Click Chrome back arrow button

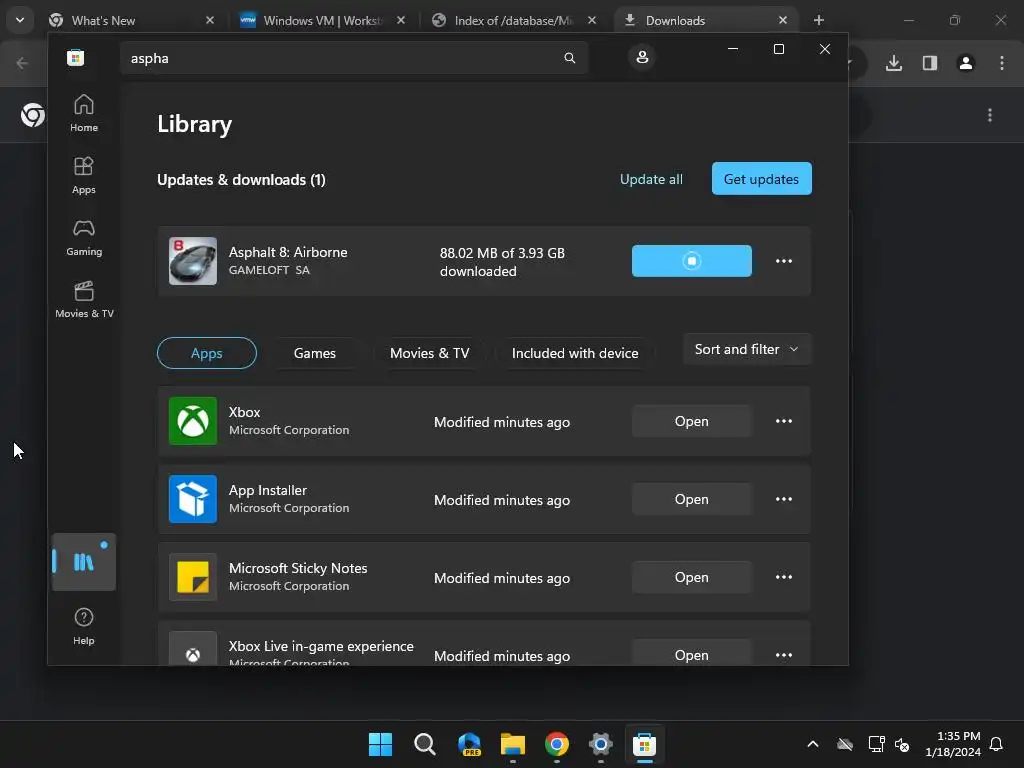(x=22, y=63)
